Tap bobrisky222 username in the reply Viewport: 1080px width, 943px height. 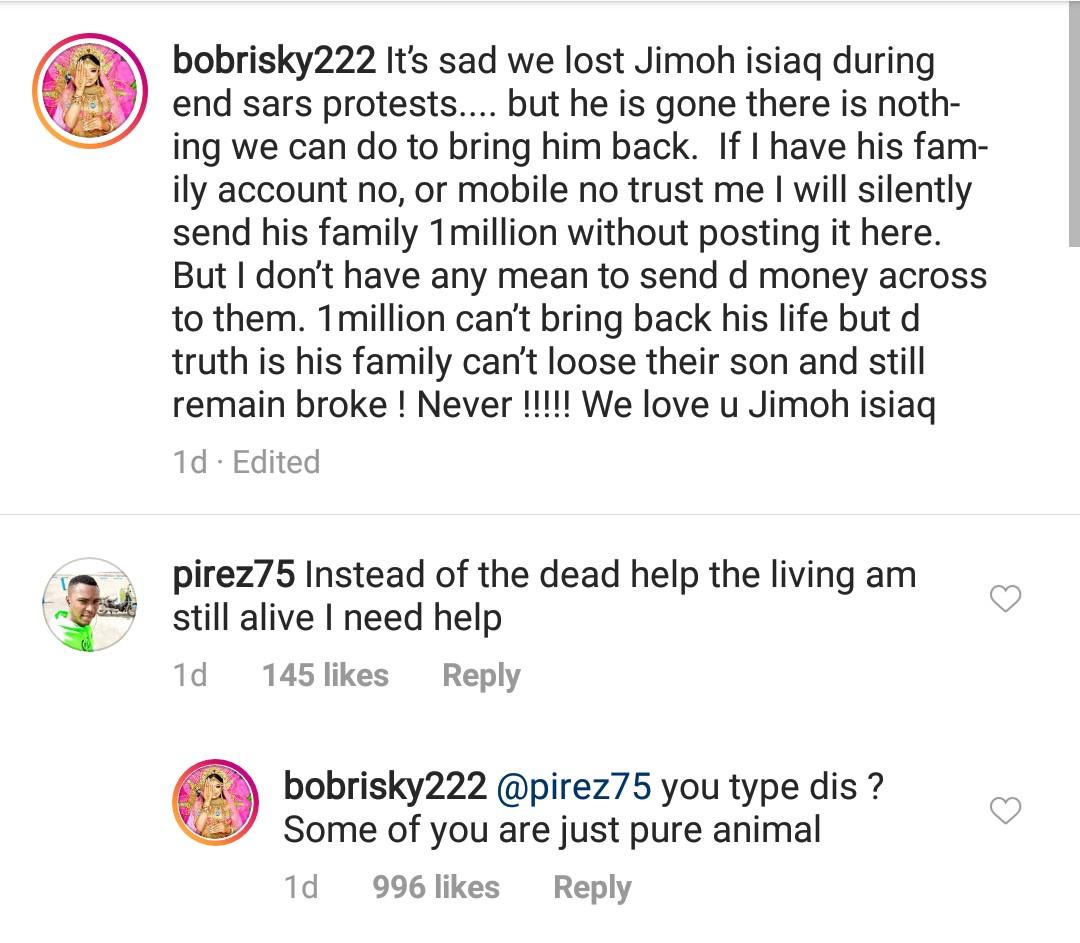[385, 786]
